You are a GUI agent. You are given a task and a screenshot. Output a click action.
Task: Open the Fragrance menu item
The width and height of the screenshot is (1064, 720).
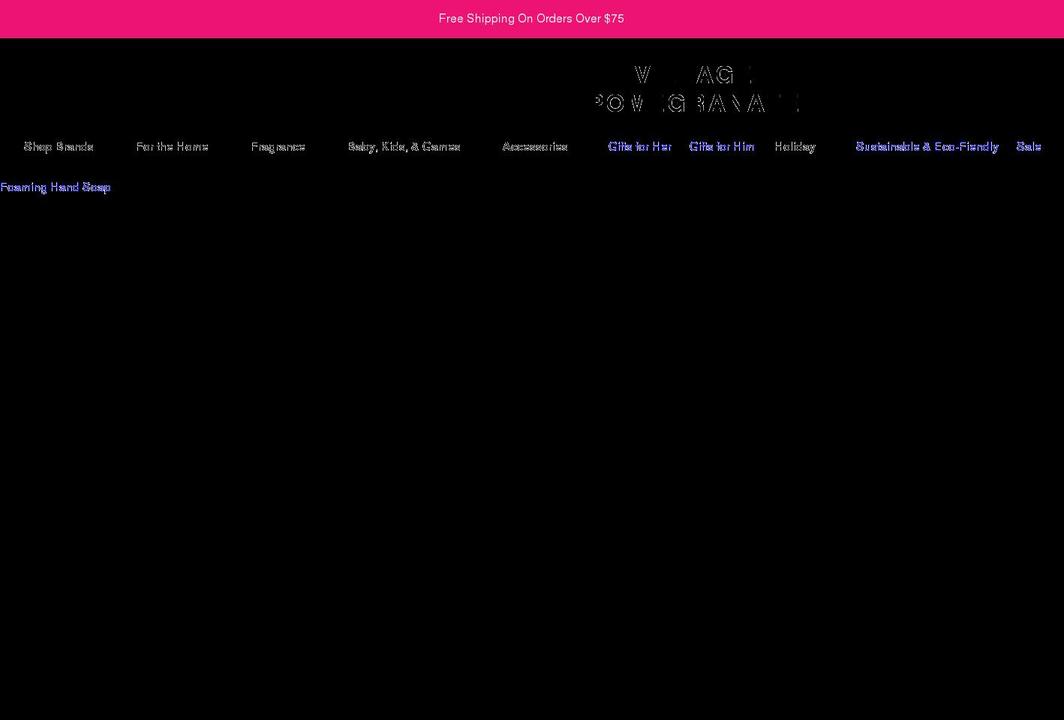[278, 147]
